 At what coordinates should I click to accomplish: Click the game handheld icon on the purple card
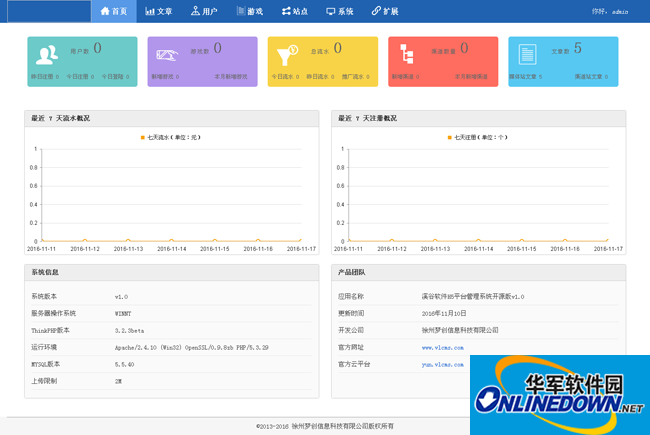click(x=167, y=55)
